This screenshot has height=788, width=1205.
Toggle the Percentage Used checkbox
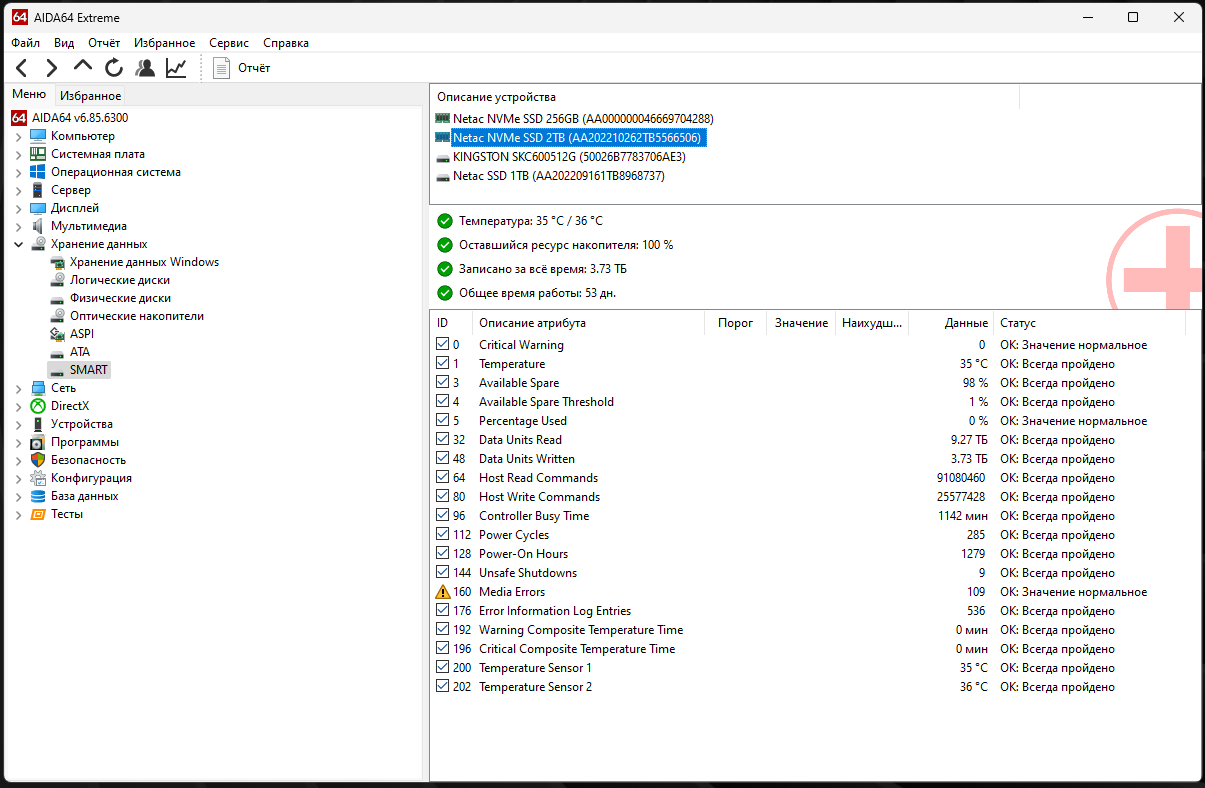(x=443, y=421)
